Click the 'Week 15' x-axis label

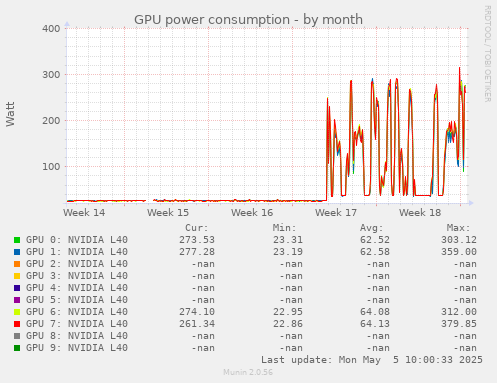tap(168, 213)
